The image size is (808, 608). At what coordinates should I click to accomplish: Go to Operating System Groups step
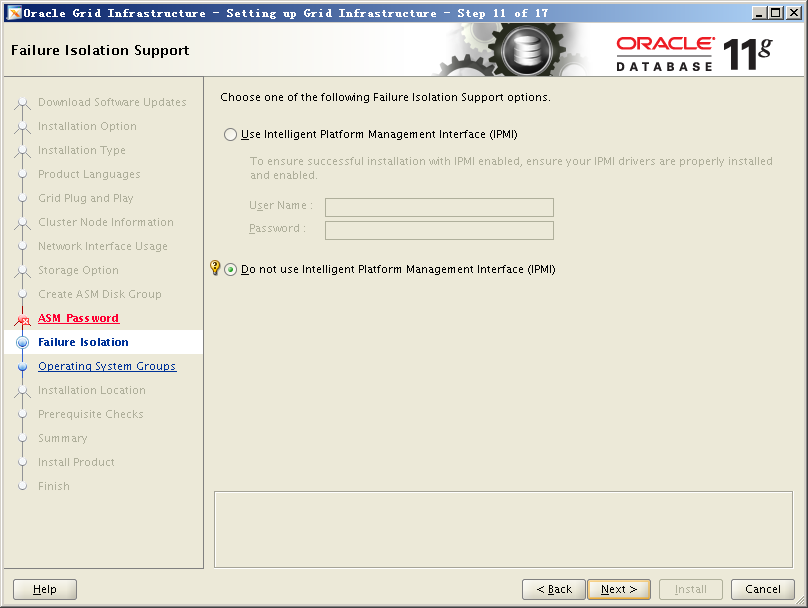click(107, 366)
